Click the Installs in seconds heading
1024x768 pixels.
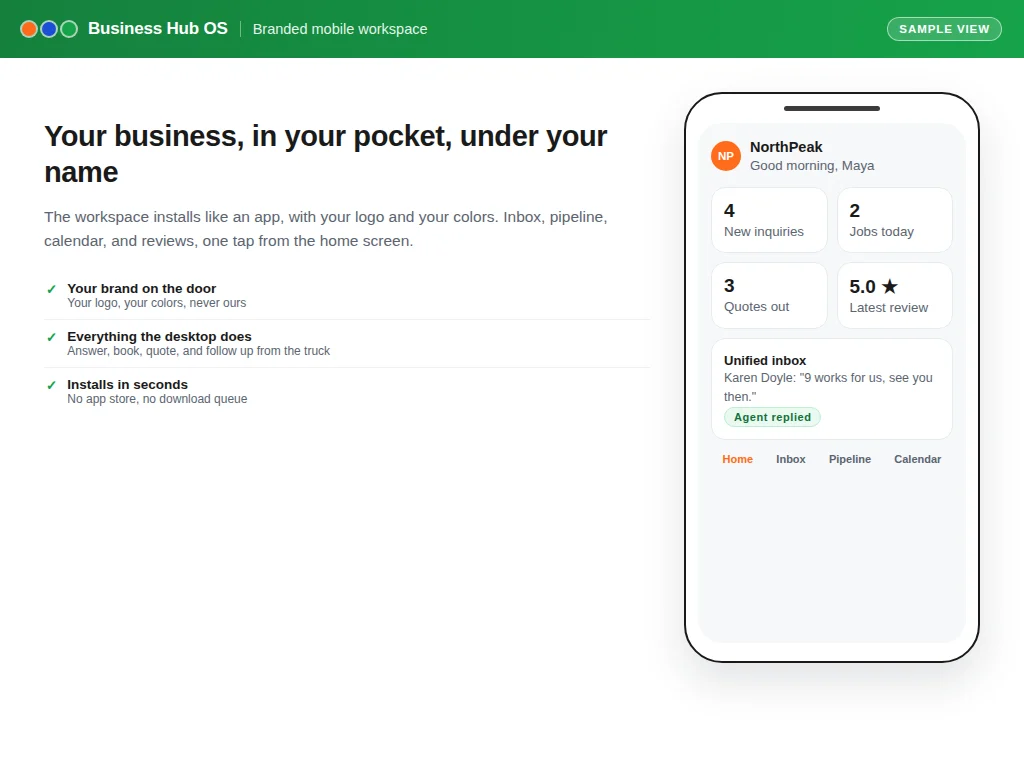point(127,385)
